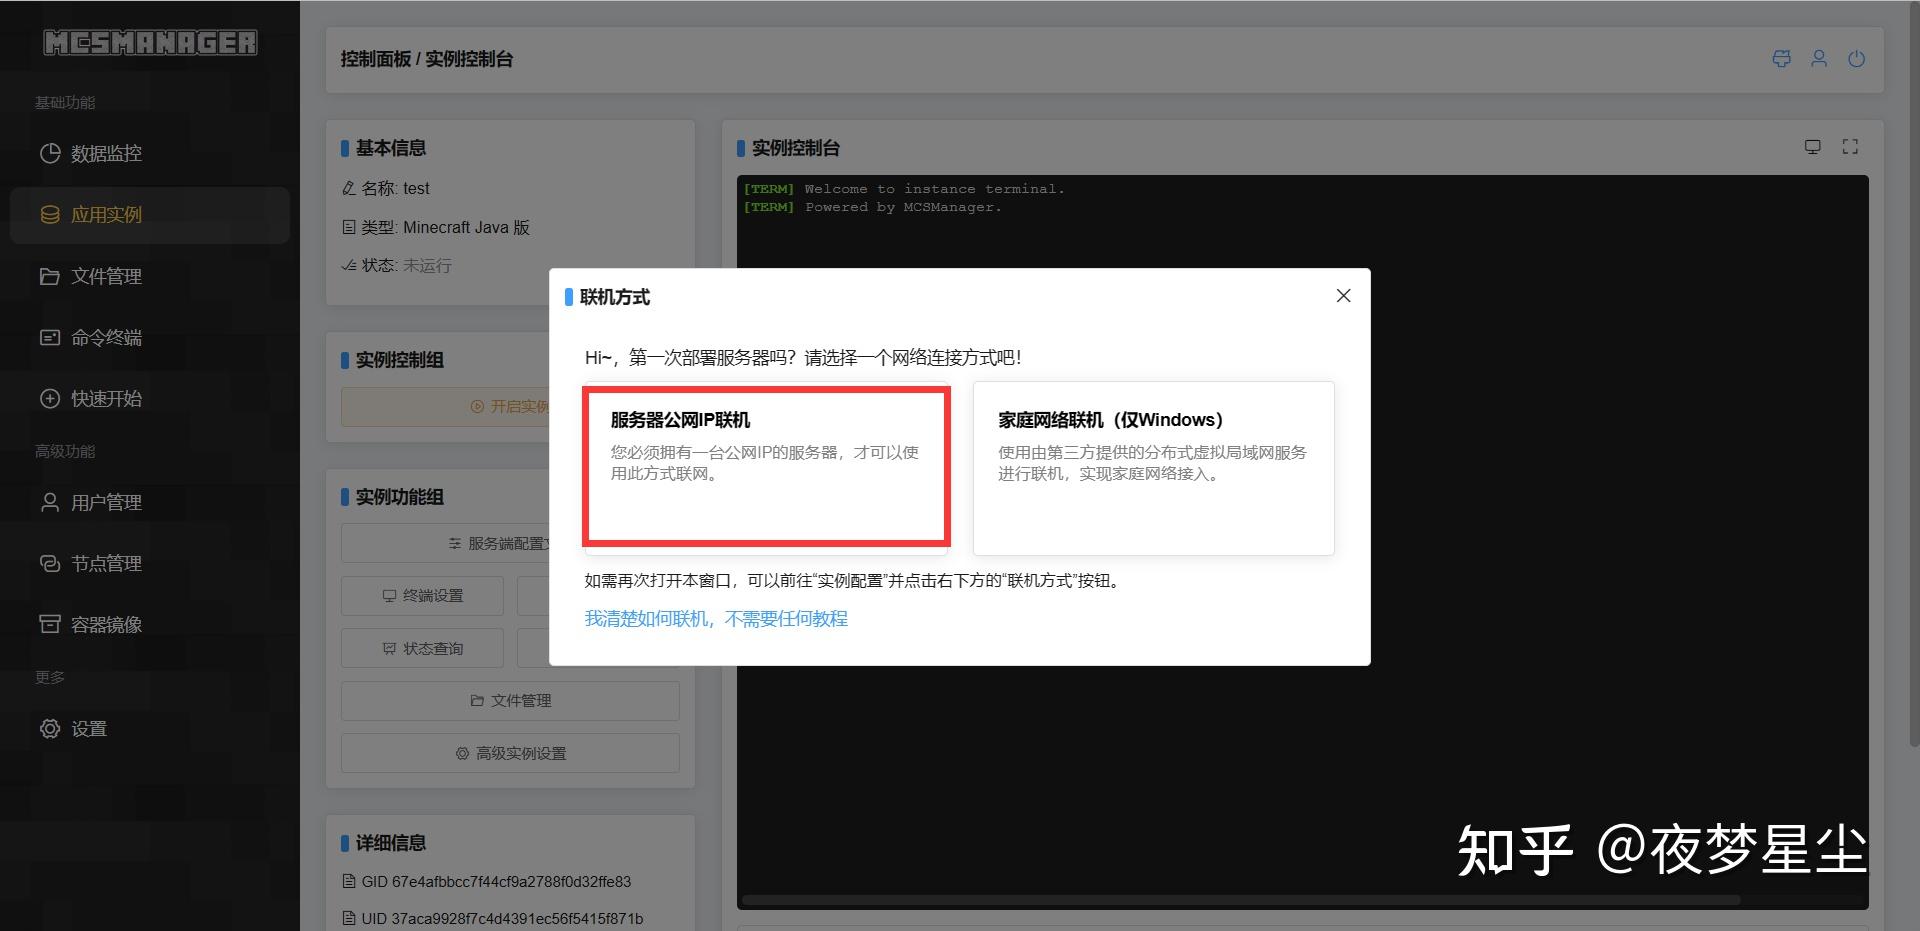This screenshot has width=1920, height=931.
Task: Dismiss the 联机方式 dialog
Action: tap(1343, 295)
